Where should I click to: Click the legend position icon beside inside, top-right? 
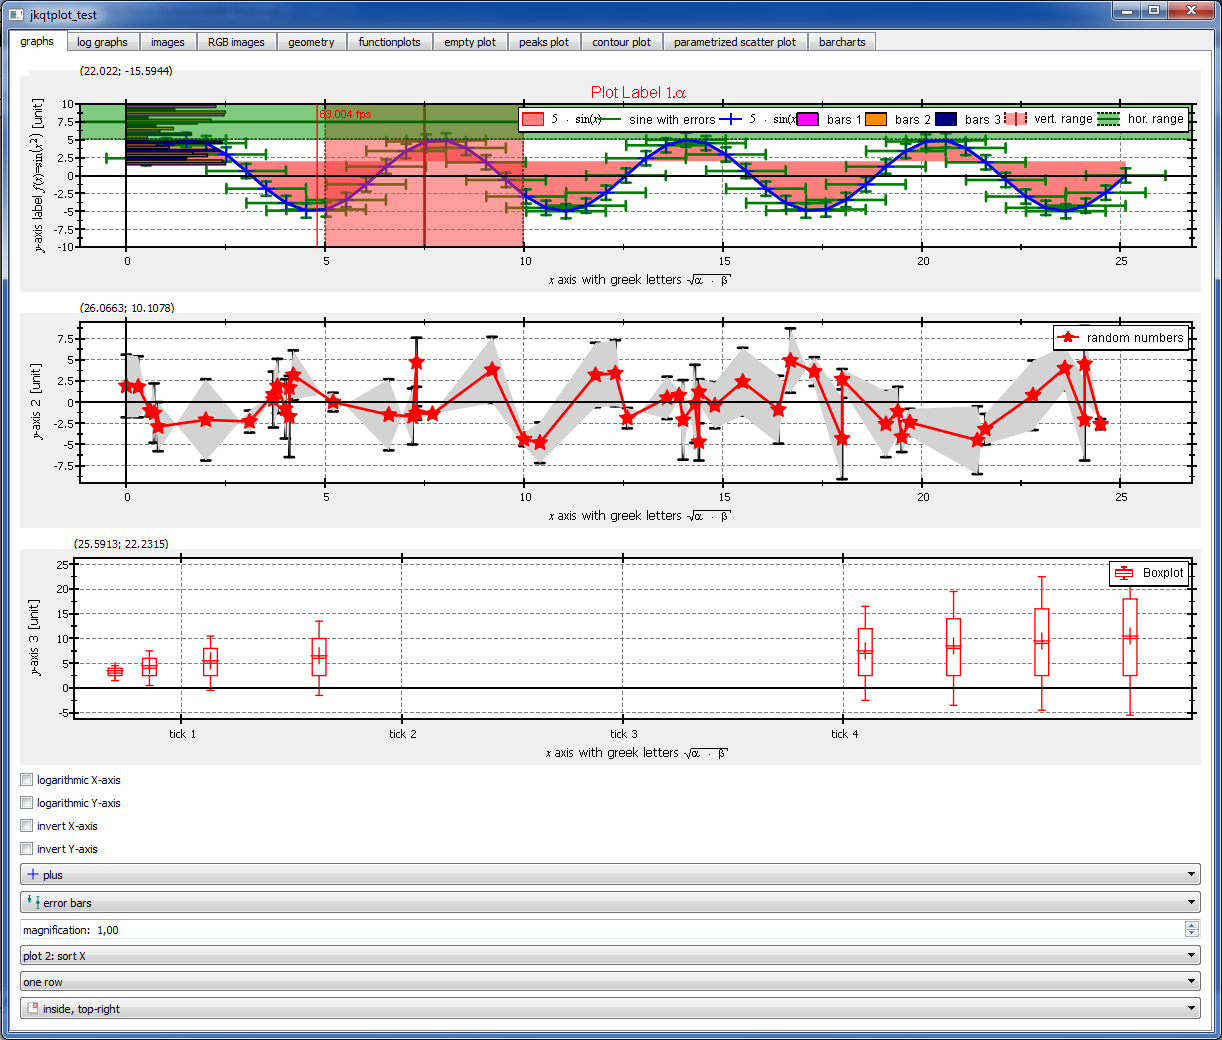[x=33, y=1009]
